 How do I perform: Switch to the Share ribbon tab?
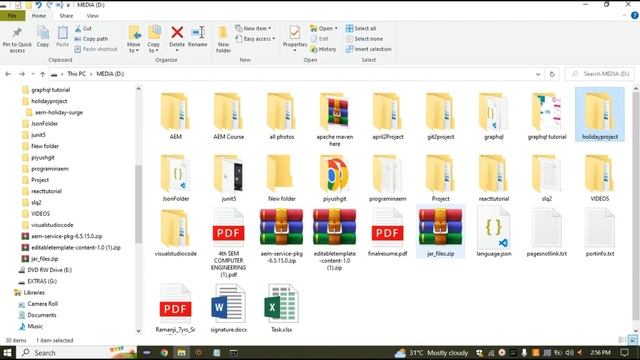pyautogui.click(x=66, y=16)
